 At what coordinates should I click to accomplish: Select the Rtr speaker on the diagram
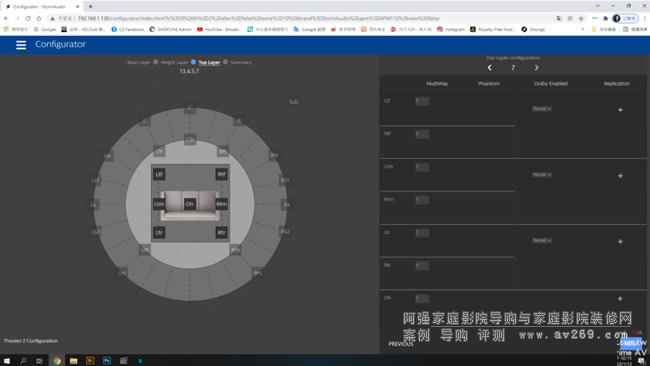tap(221, 233)
